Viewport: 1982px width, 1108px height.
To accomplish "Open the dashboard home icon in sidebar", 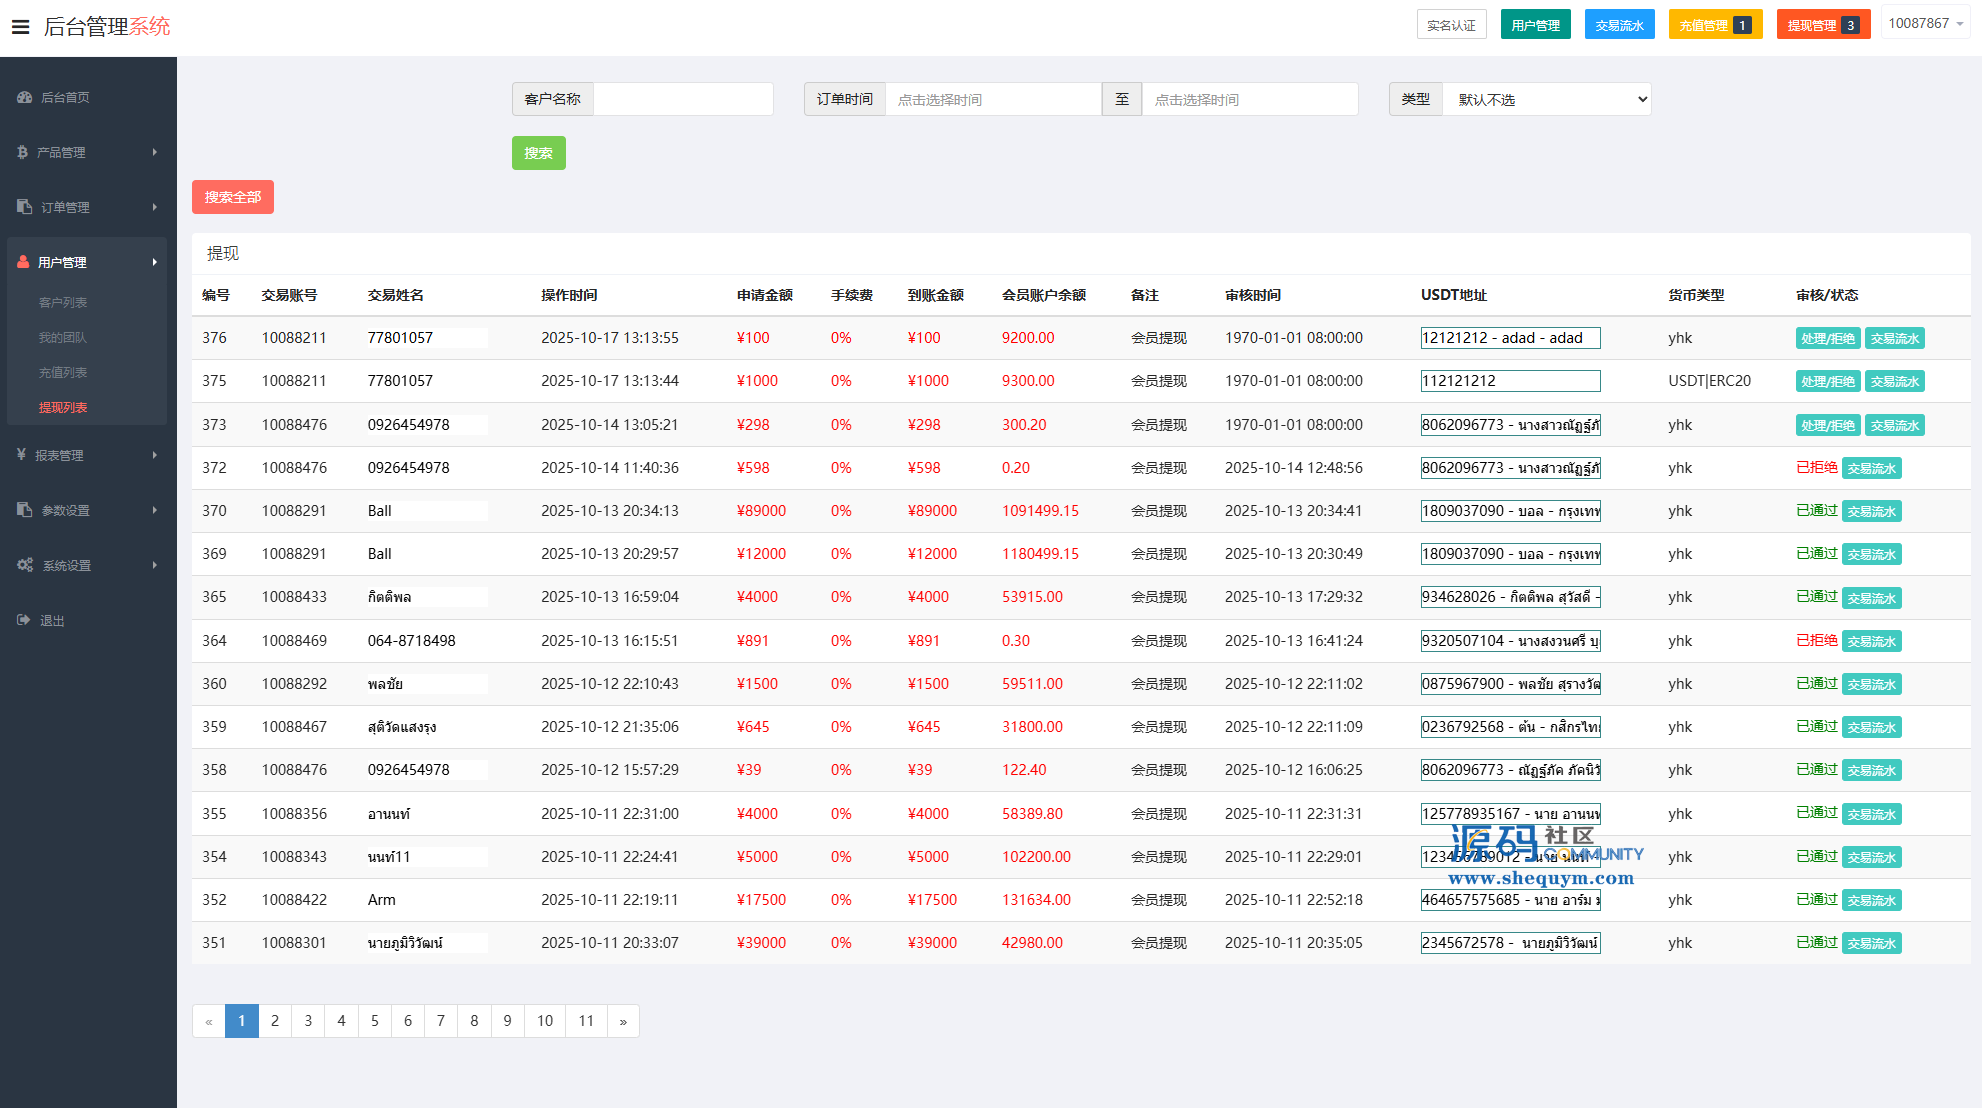I will coord(25,97).
